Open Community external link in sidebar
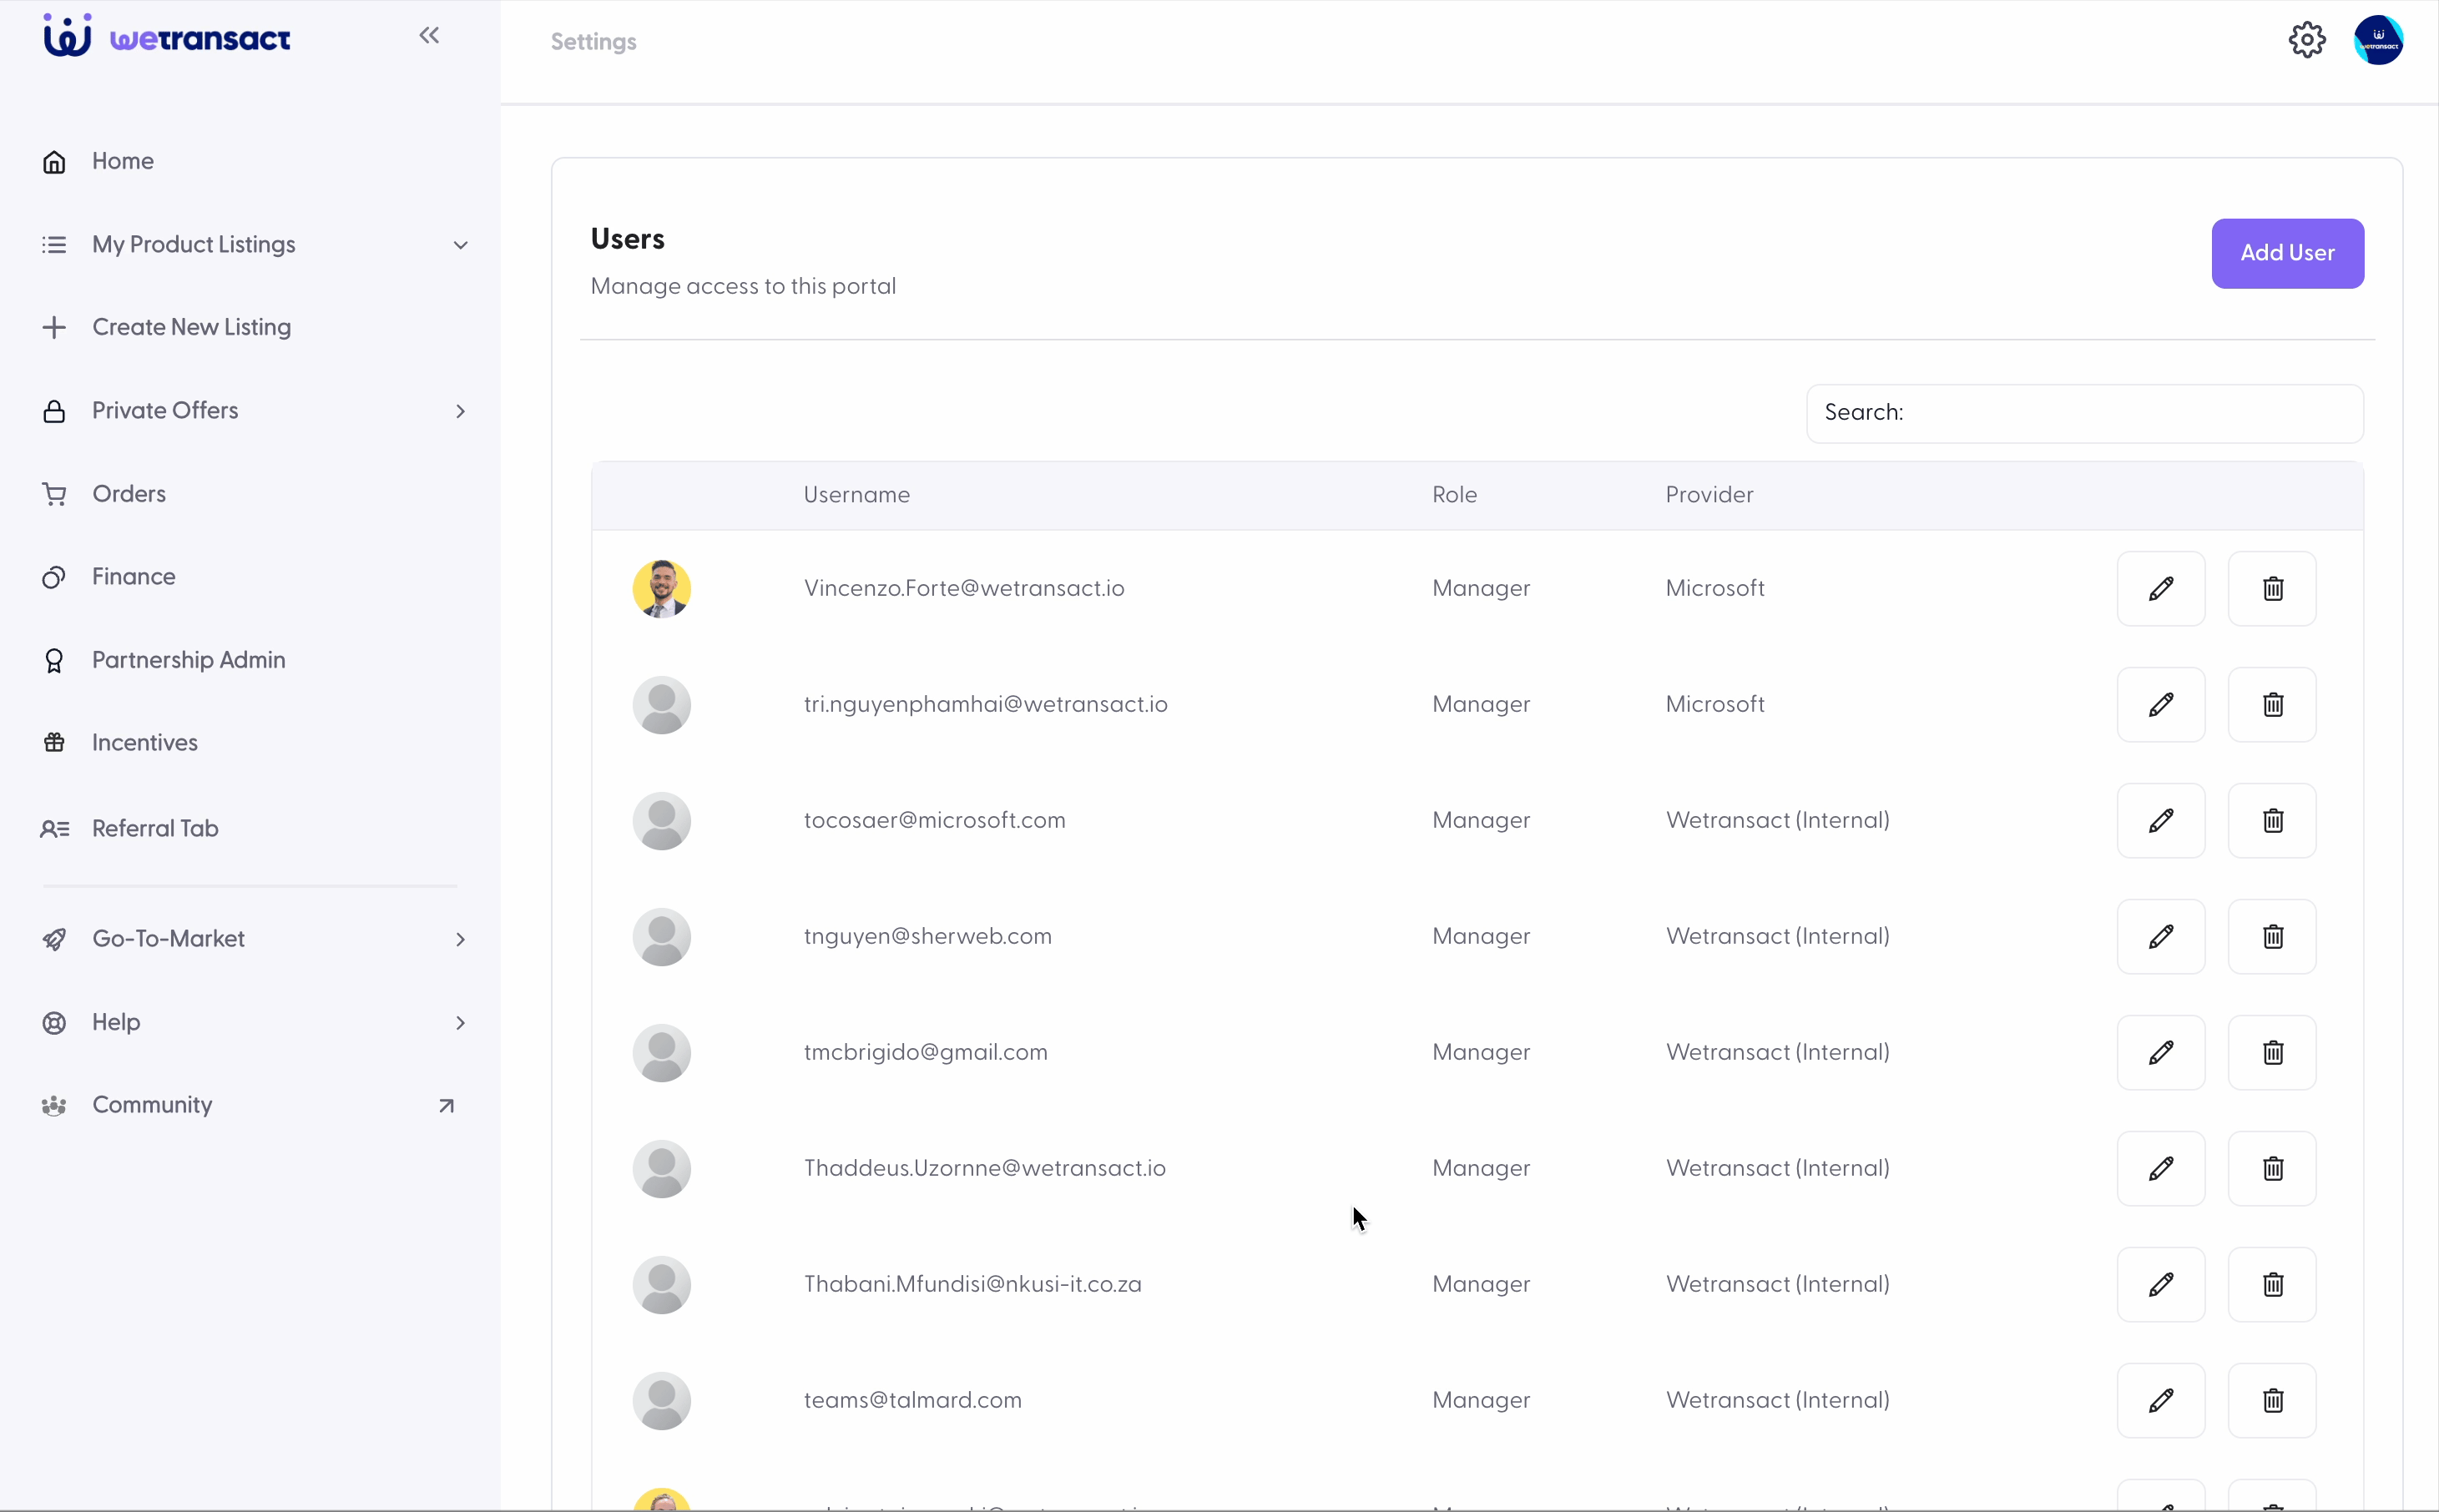Screen dimensions: 2439x1512 [x=248, y=1105]
